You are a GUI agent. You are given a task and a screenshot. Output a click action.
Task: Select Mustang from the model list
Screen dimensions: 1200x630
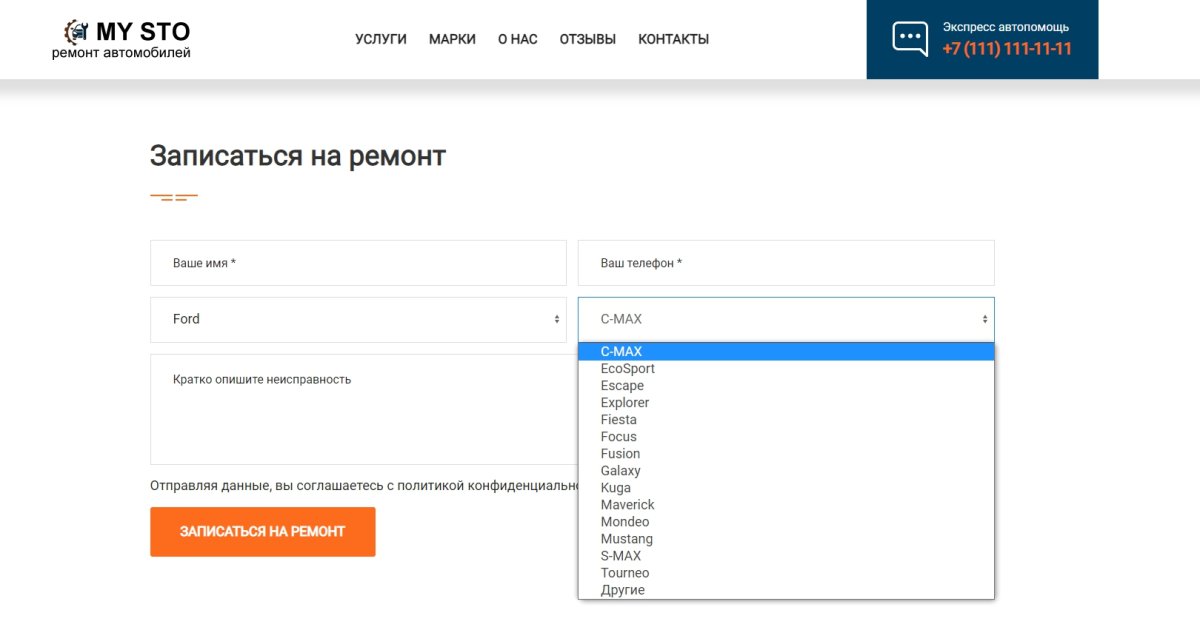[x=627, y=538]
